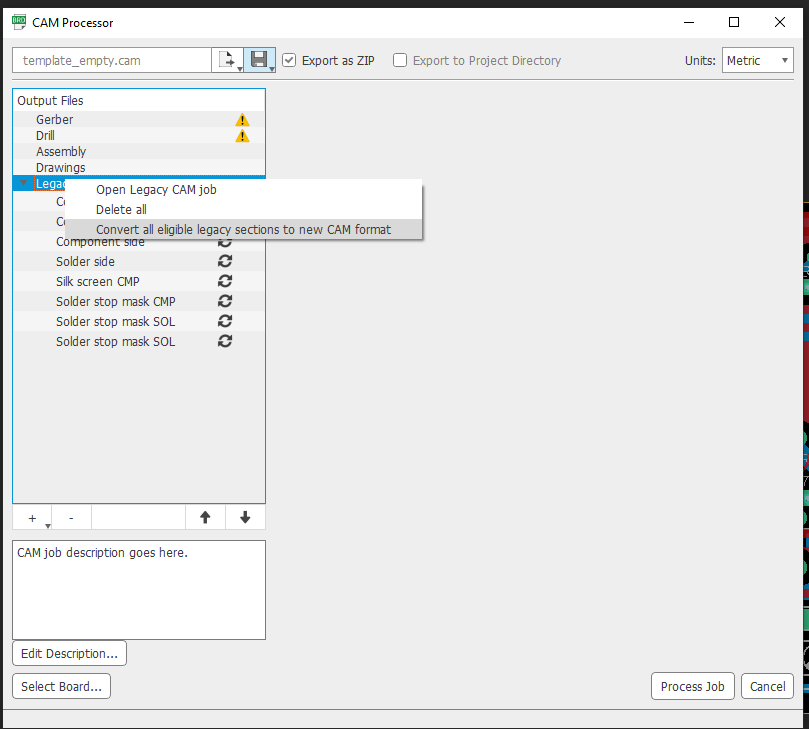The width and height of the screenshot is (809, 729).
Task: Open the Units dropdown set to Metric
Action: 757,60
